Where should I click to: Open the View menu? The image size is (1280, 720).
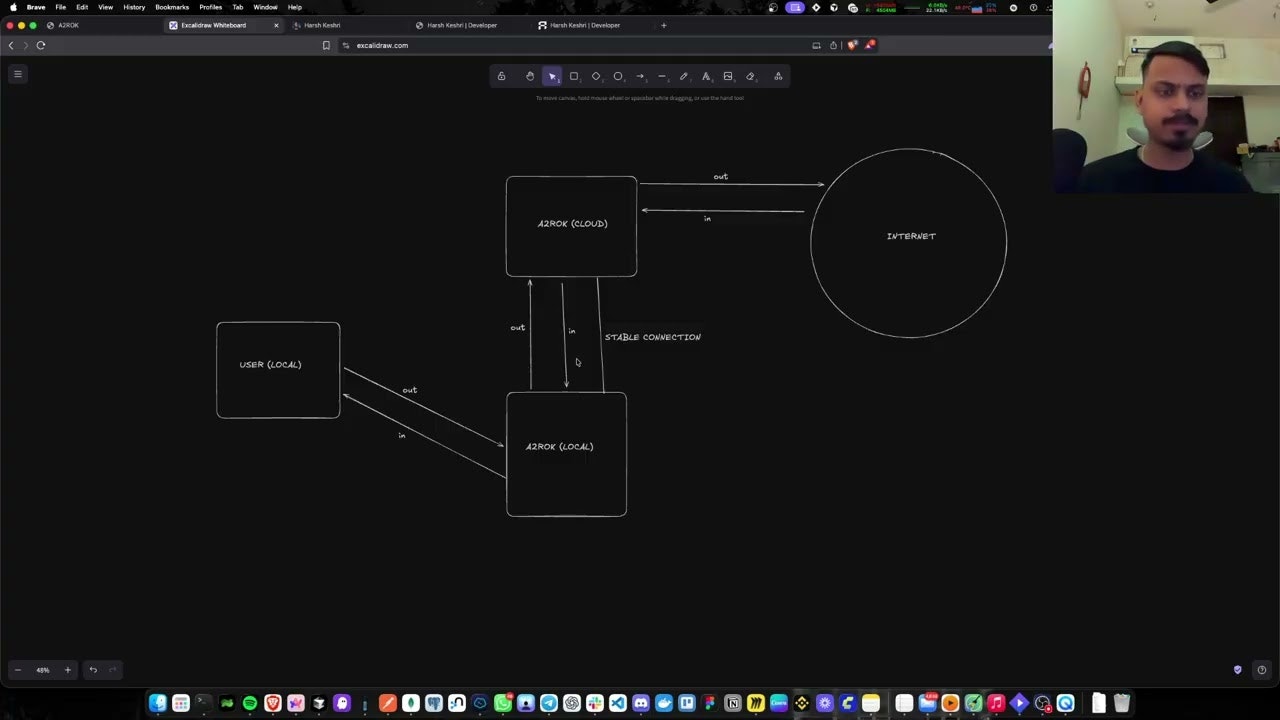tap(105, 7)
